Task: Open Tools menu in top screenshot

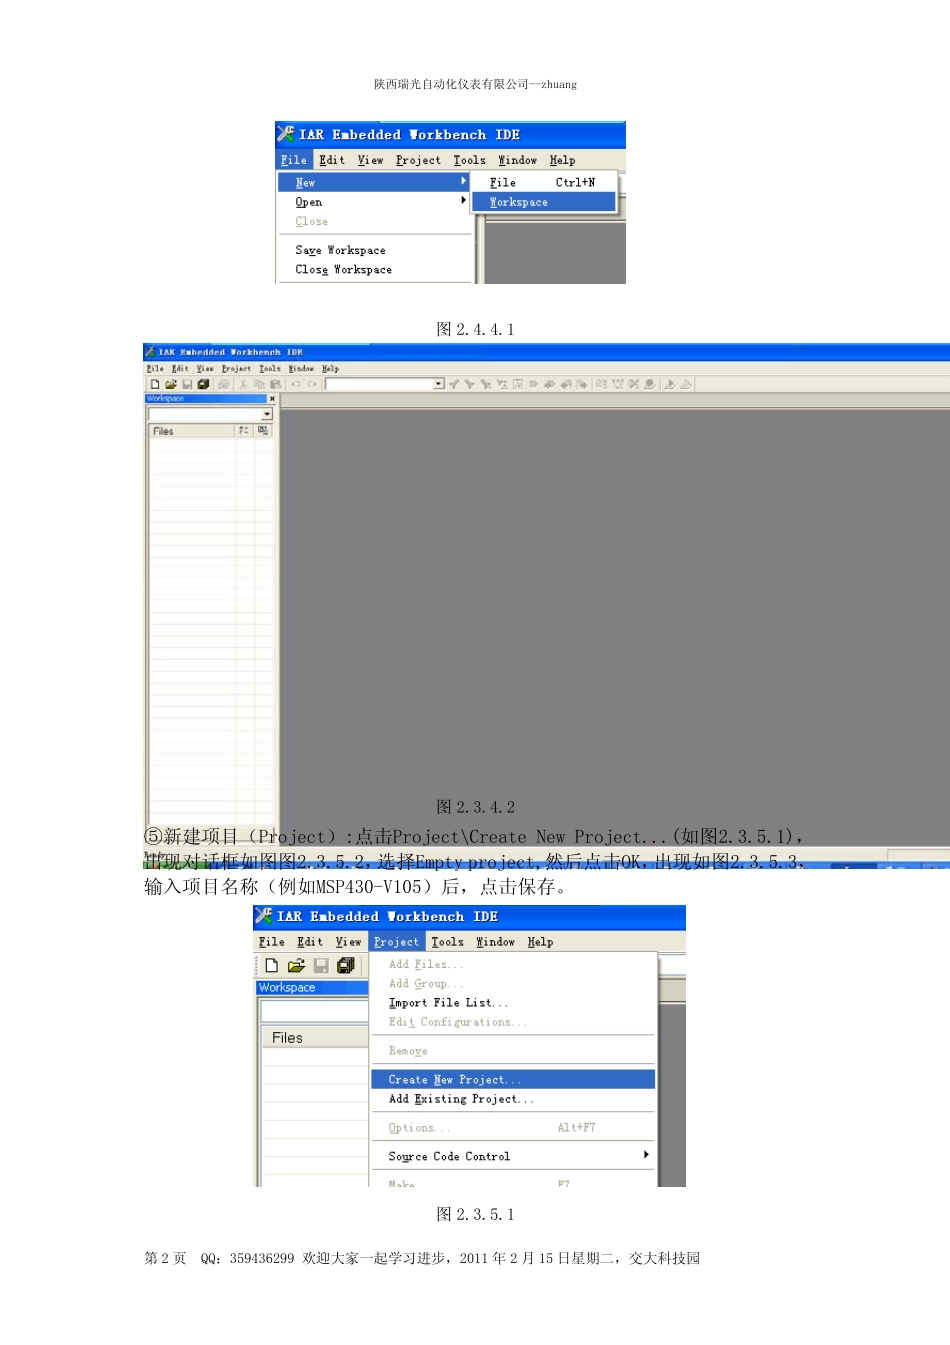Action: [x=469, y=160]
